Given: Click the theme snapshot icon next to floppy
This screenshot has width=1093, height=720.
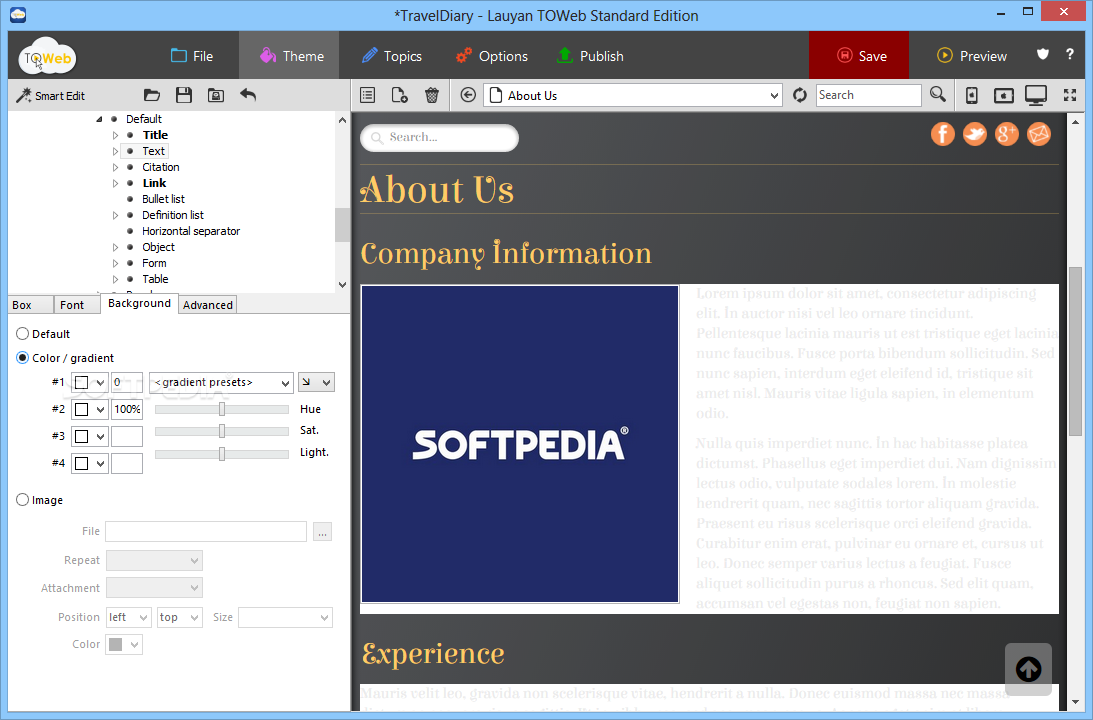Looking at the screenshot, I should coord(216,95).
